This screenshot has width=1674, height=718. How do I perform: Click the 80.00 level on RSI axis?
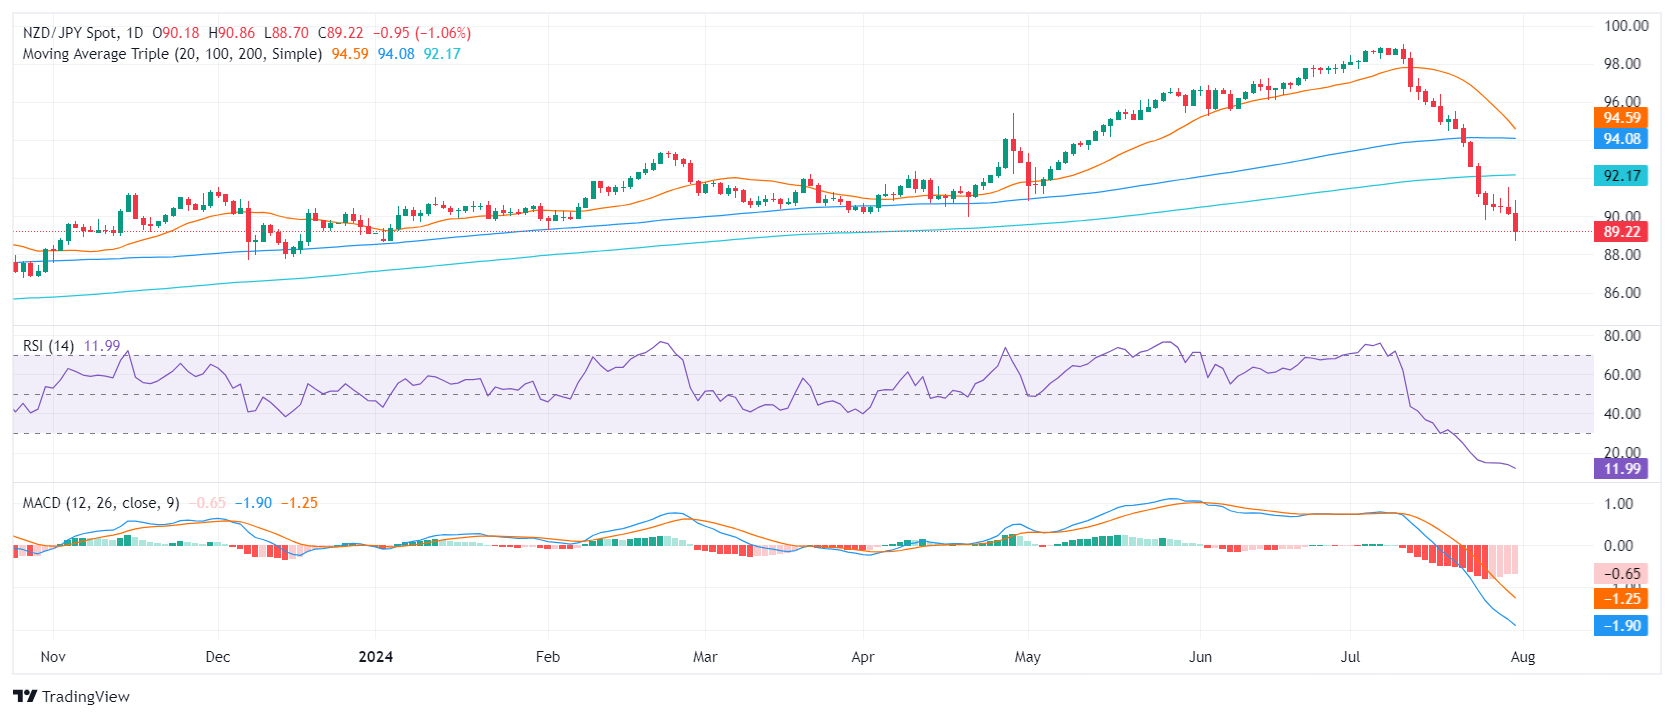click(x=1622, y=336)
